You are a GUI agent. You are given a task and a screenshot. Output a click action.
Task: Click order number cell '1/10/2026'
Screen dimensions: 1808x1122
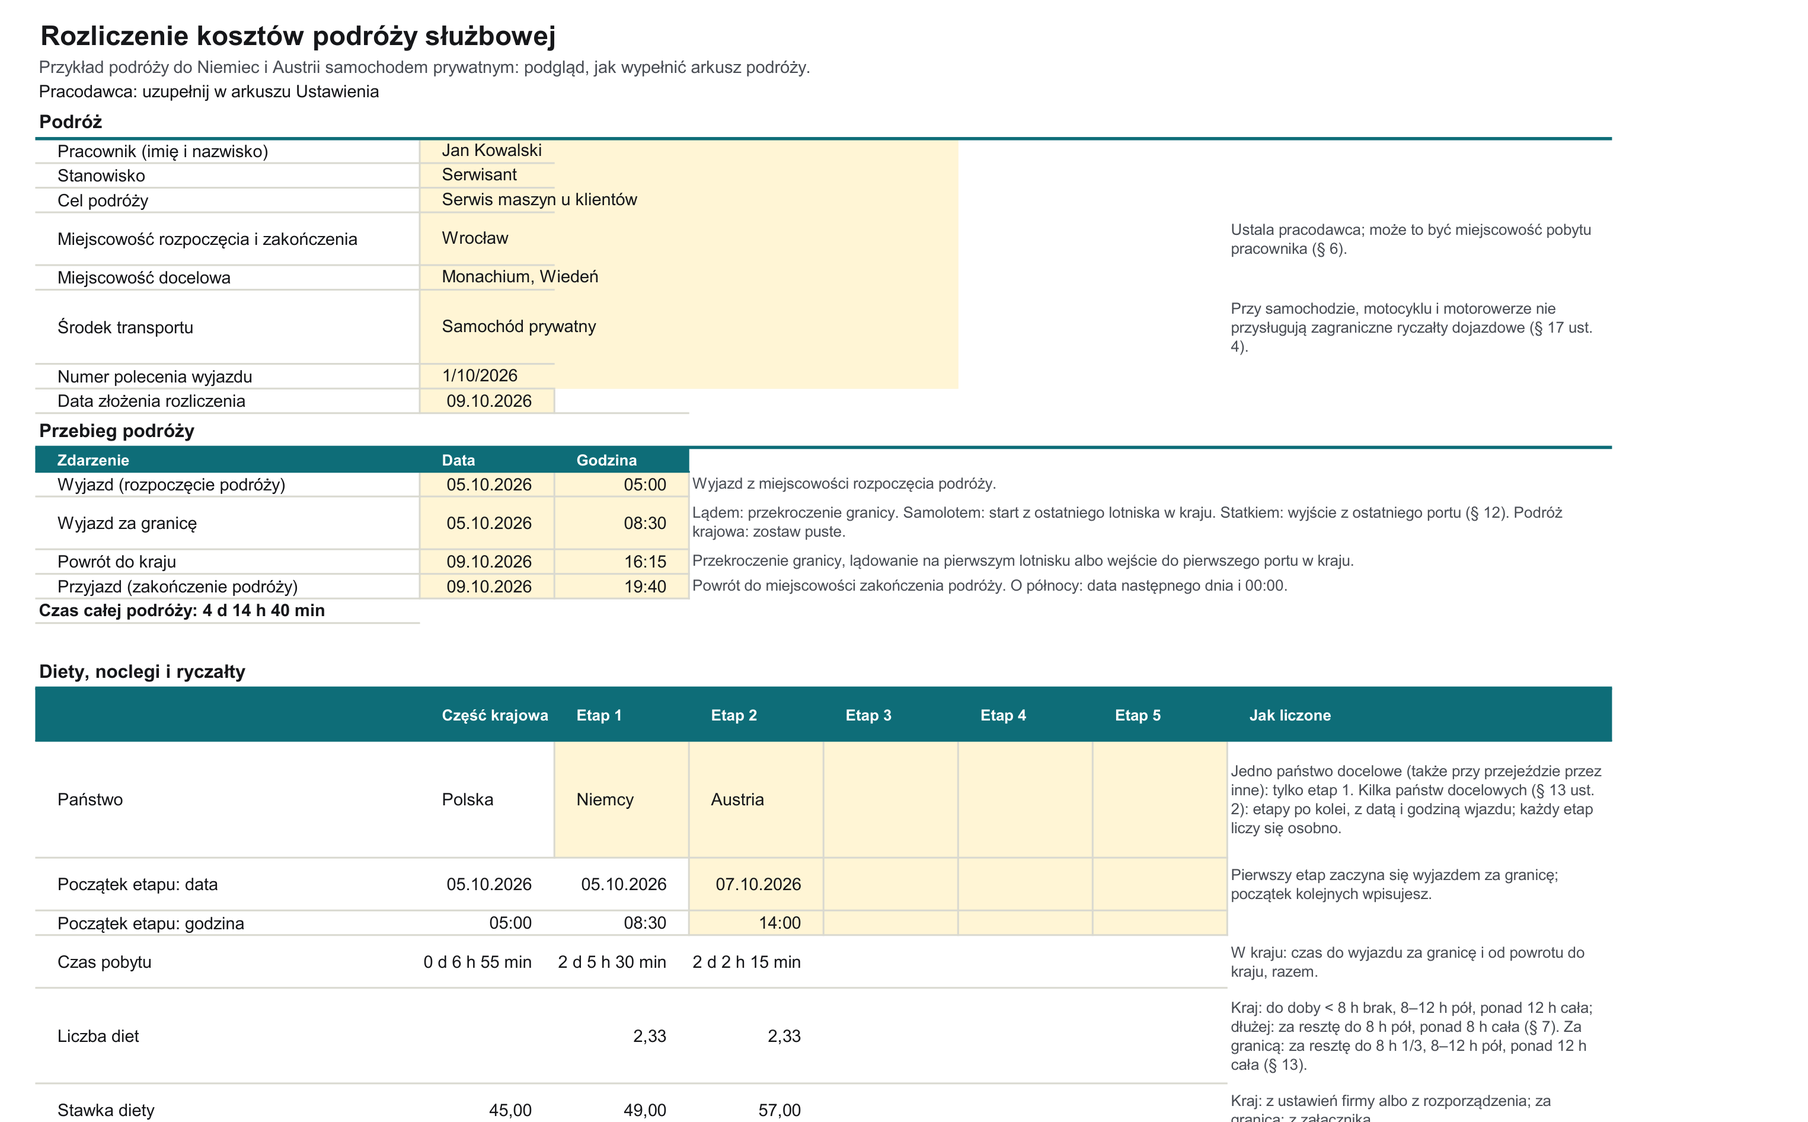(688, 376)
